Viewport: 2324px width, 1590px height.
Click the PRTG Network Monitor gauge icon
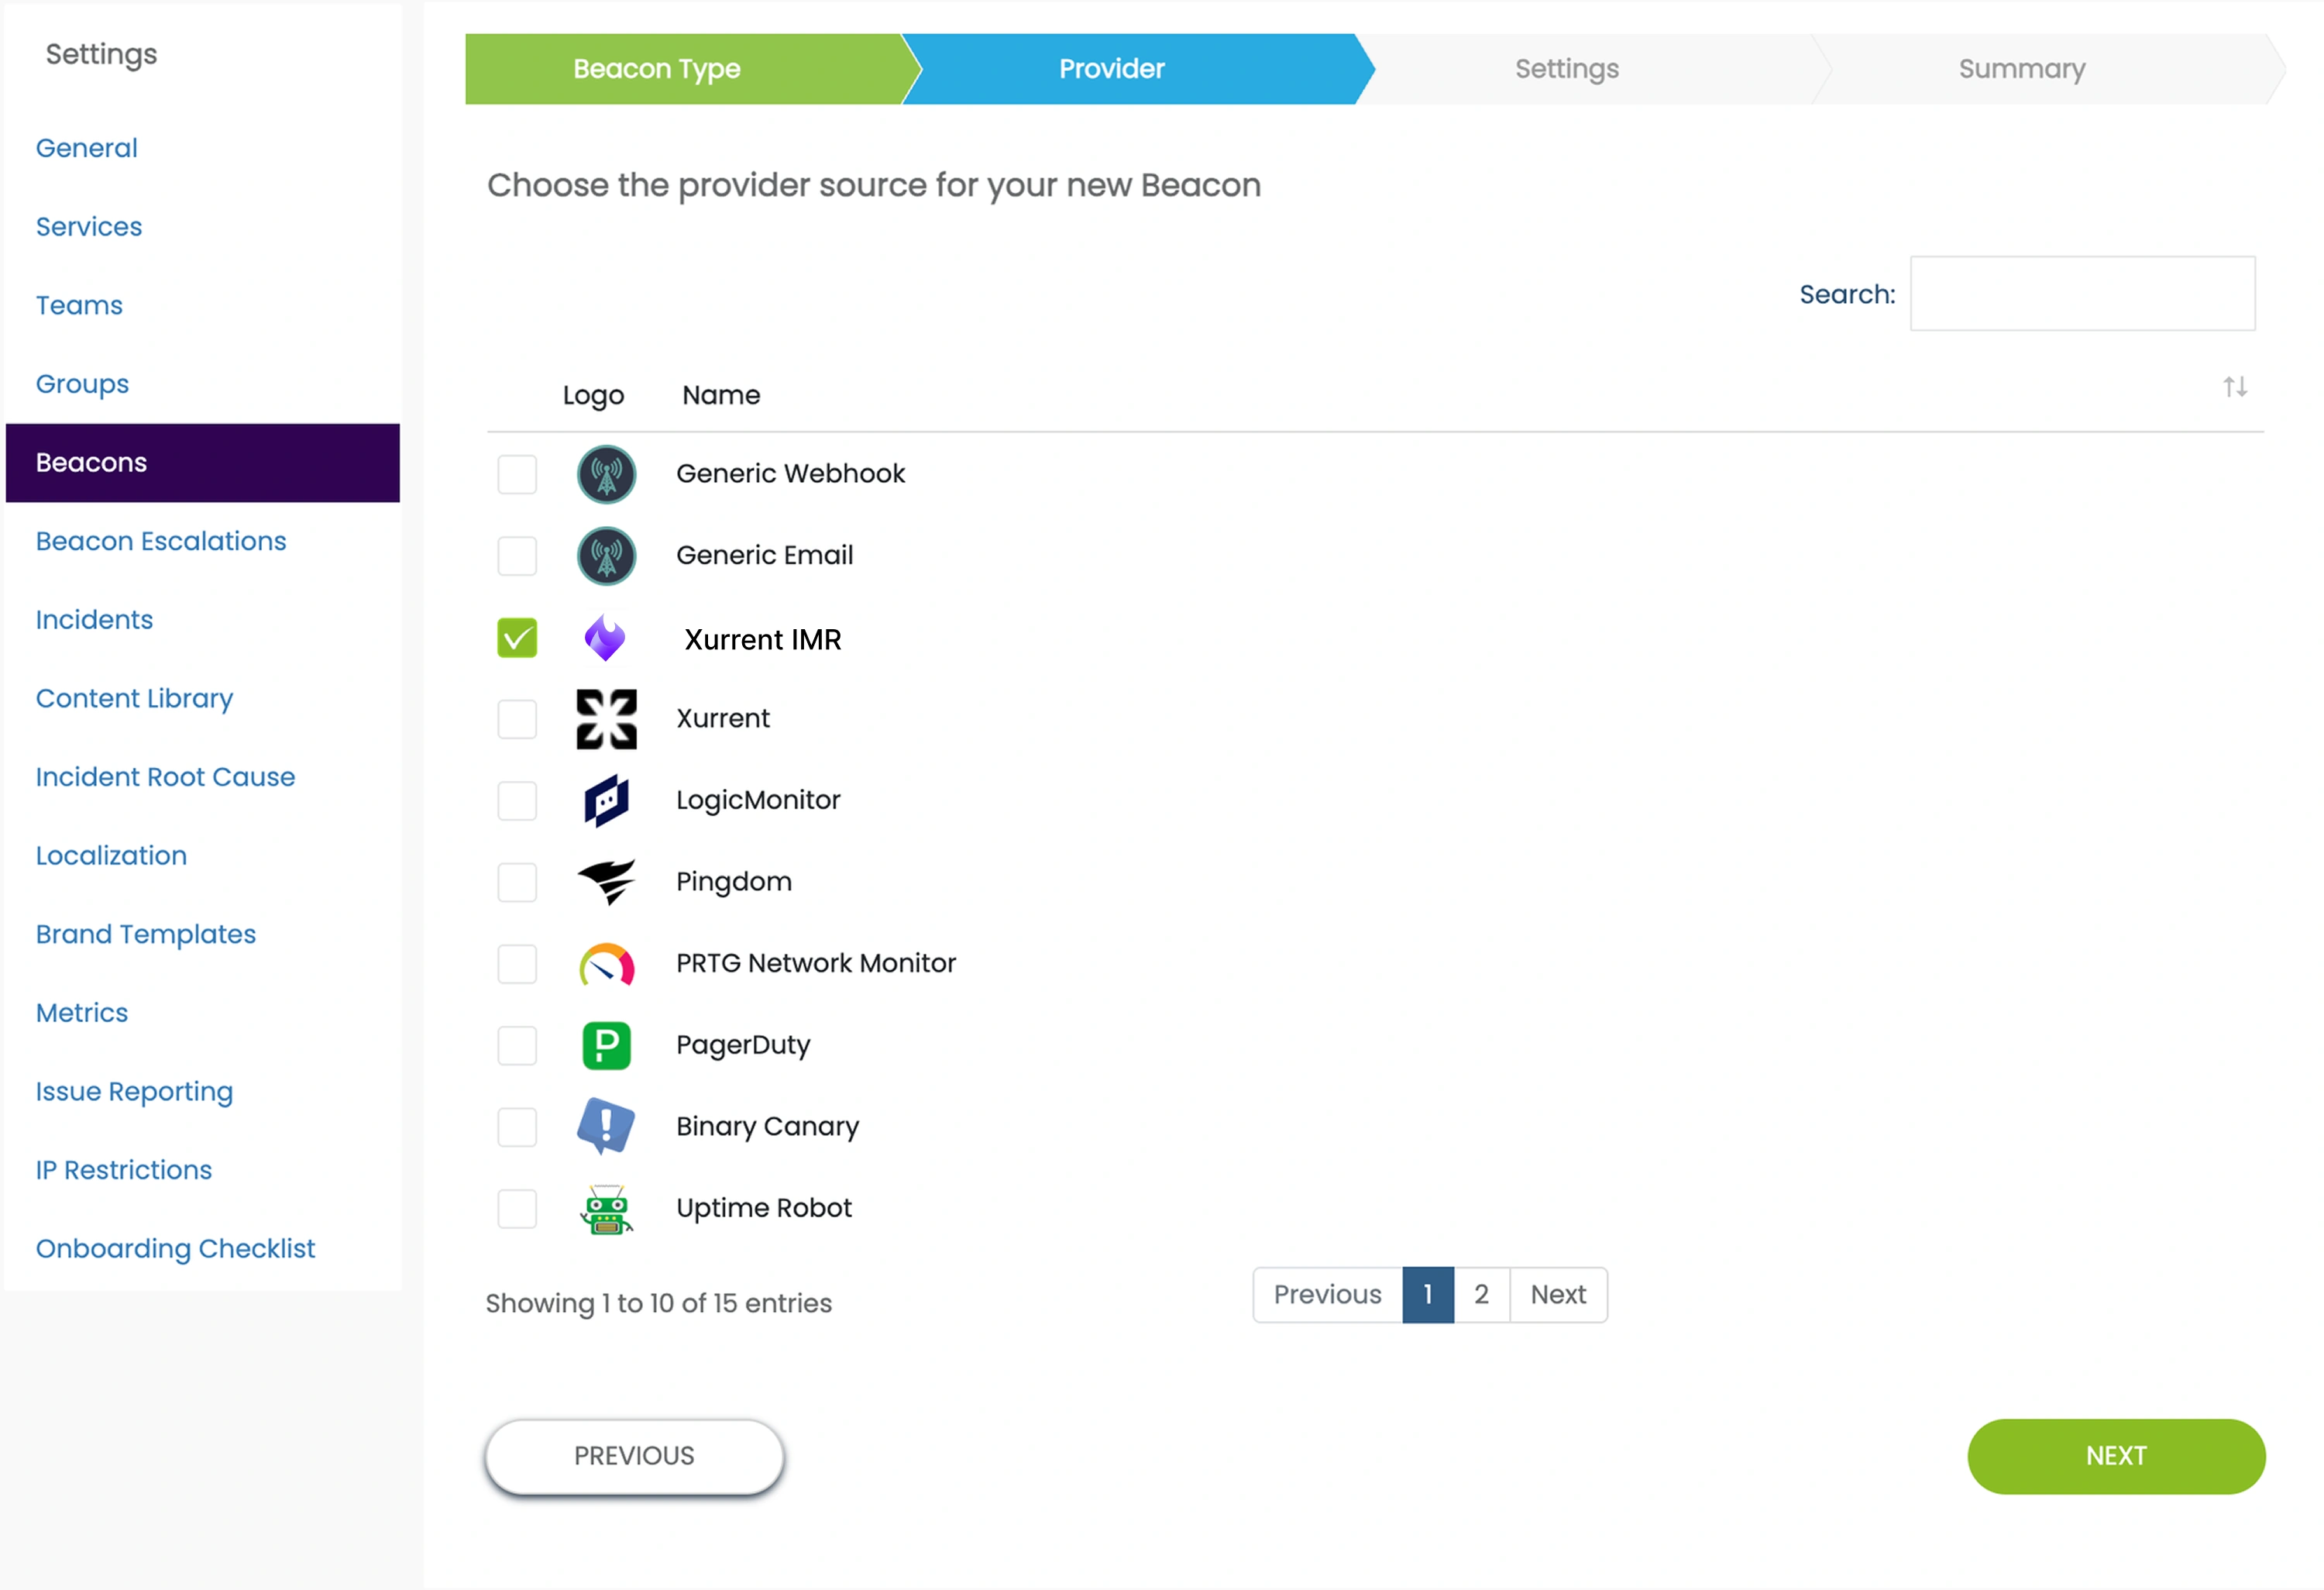coord(606,964)
